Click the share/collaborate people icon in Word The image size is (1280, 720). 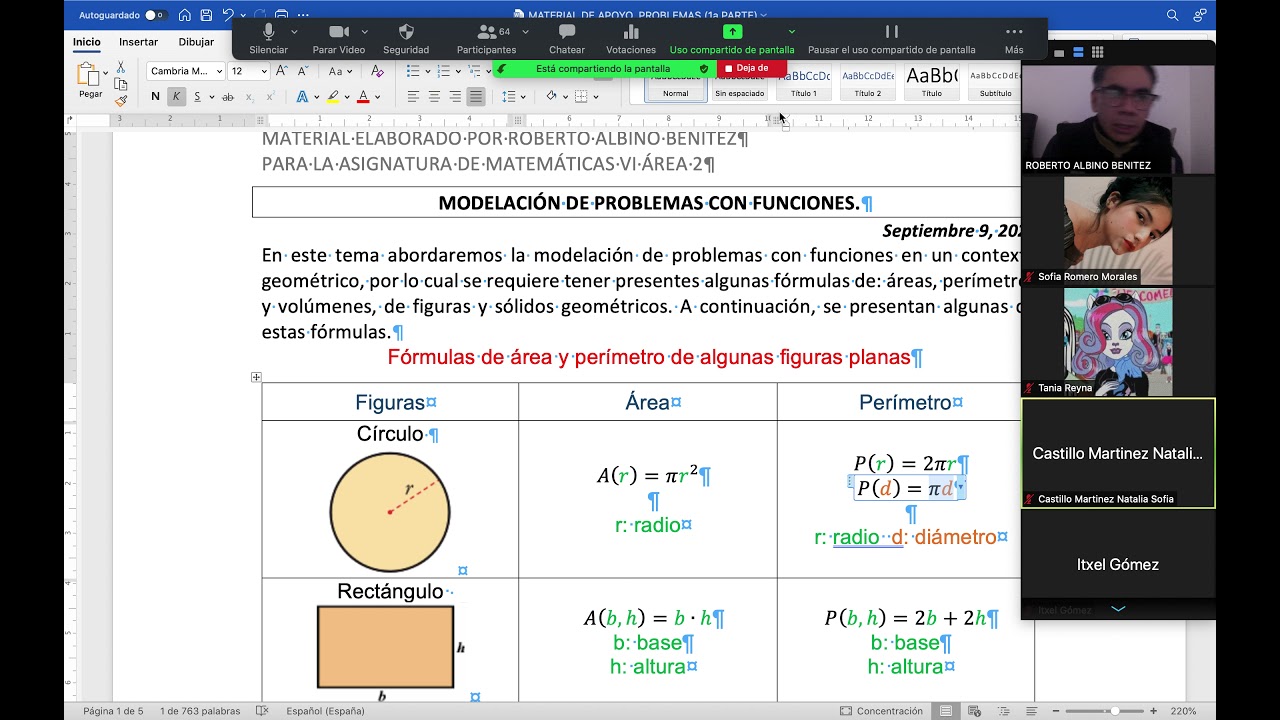click(x=1200, y=15)
